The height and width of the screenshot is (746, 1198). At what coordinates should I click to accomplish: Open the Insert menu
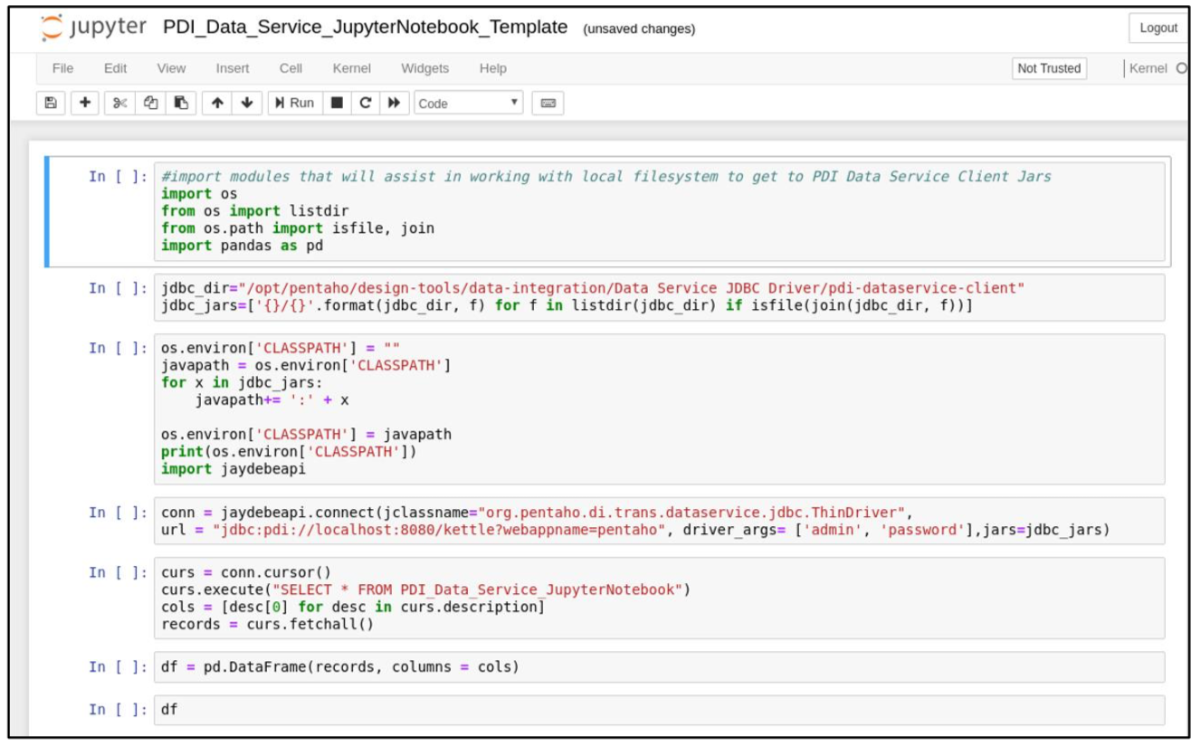pos(232,68)
